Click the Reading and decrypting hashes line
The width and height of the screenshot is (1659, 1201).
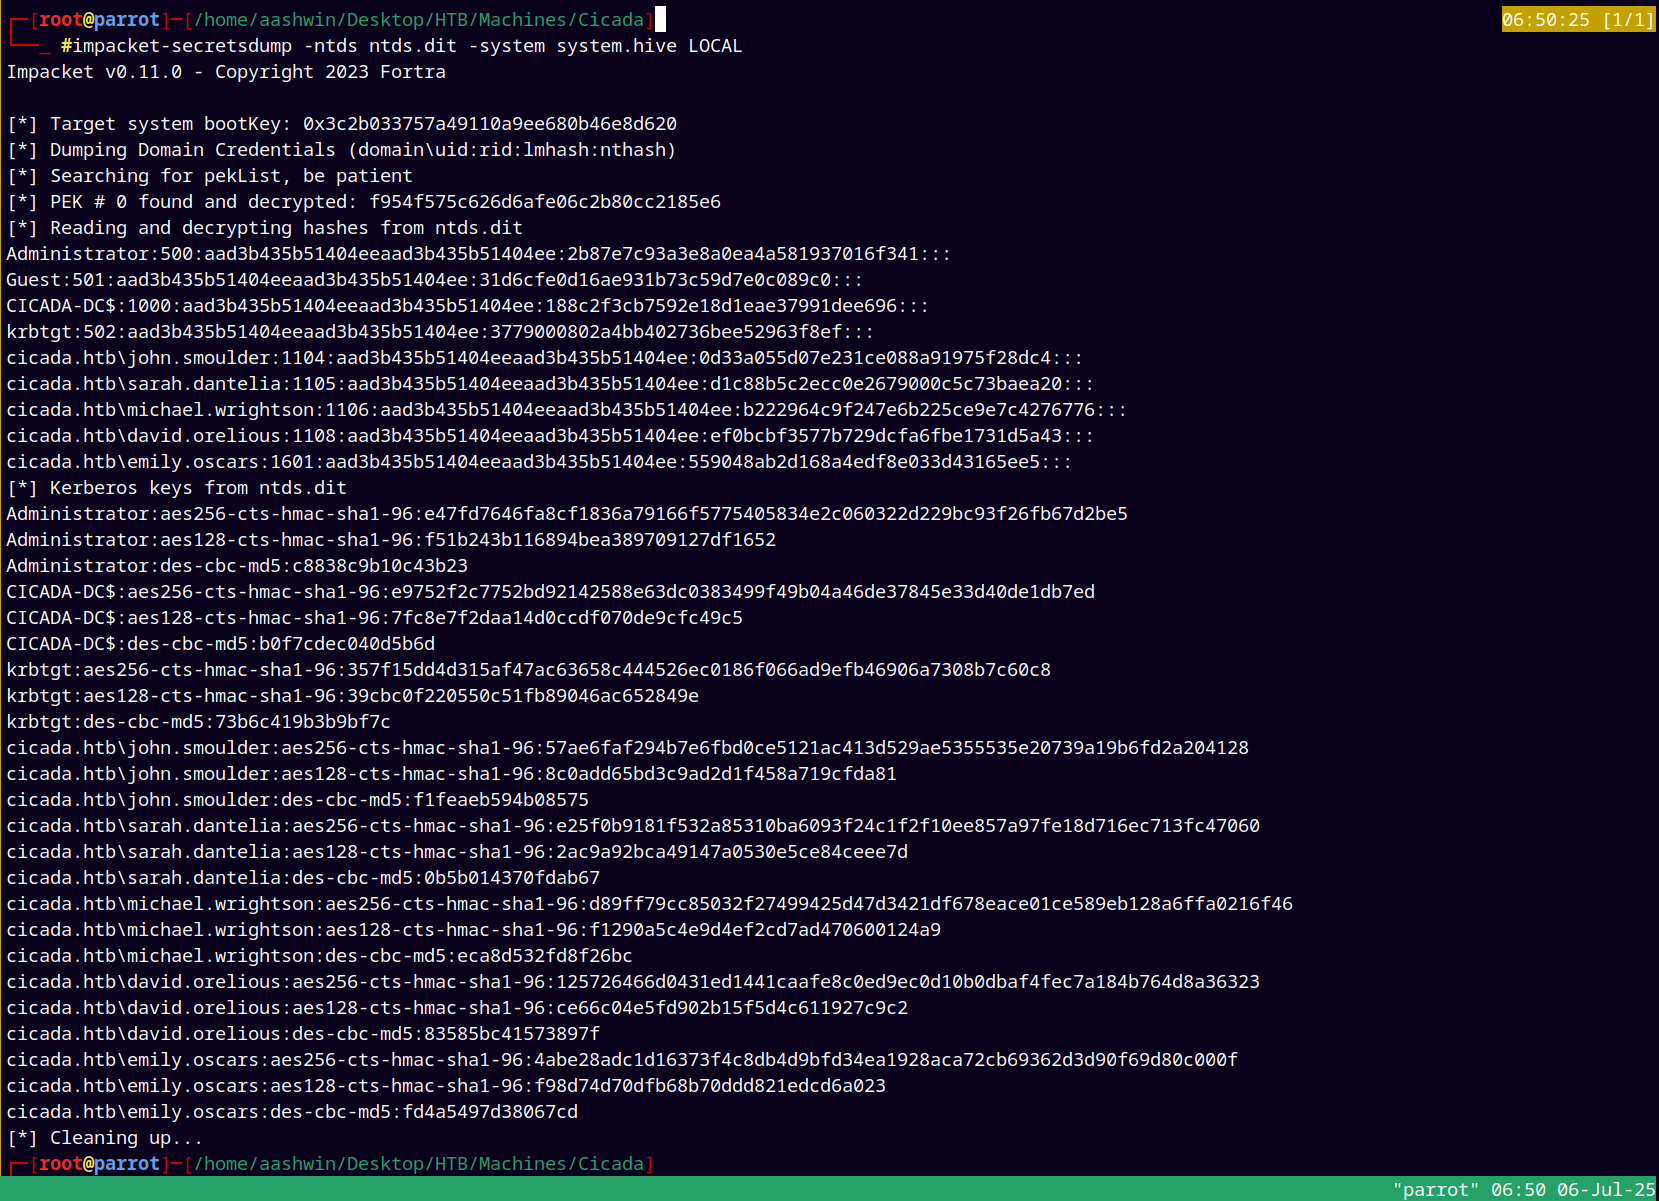[x=265, y=228]
